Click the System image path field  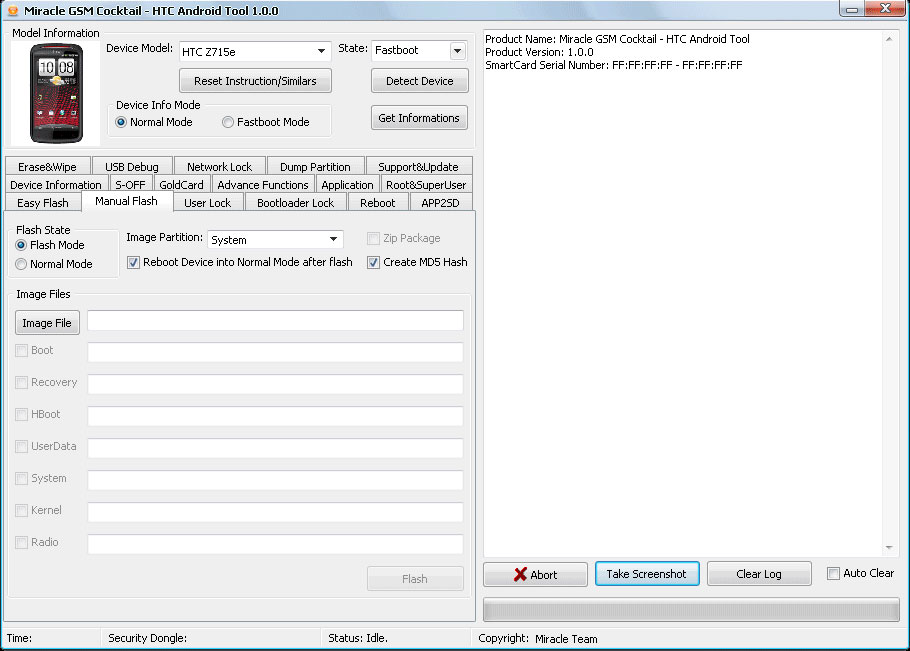[276, 480]
